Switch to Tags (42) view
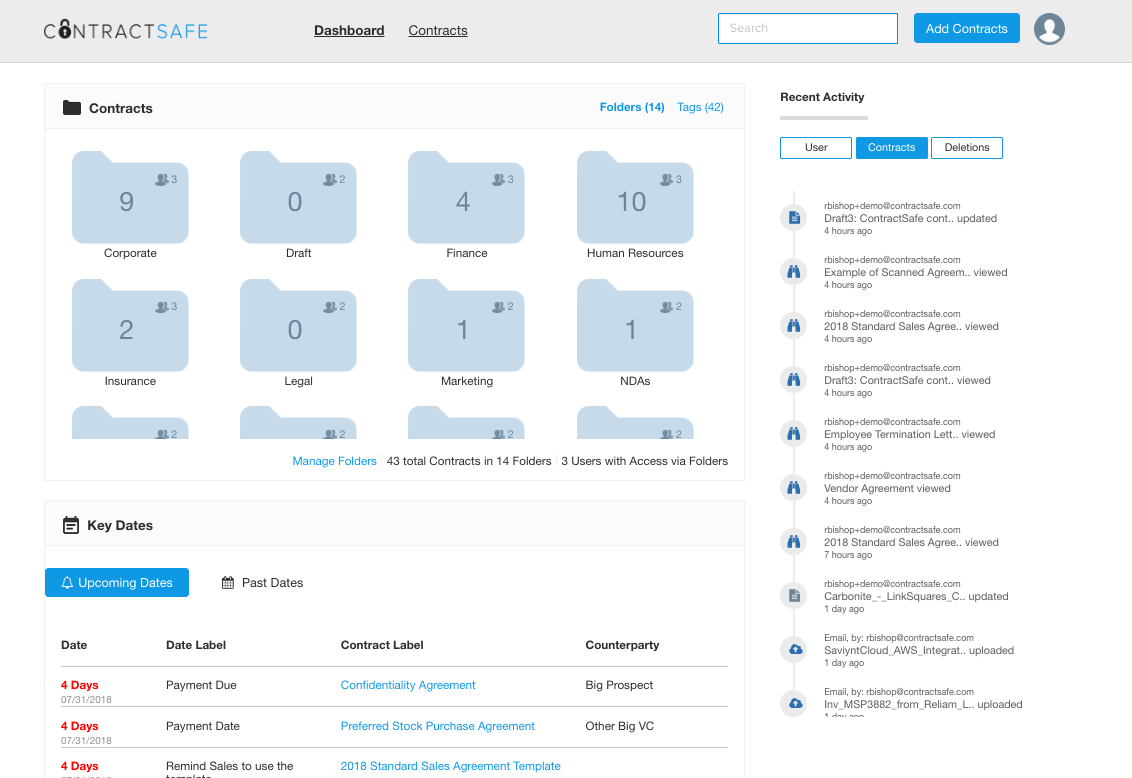1132x778 pixels. click(x=700, y=107)
